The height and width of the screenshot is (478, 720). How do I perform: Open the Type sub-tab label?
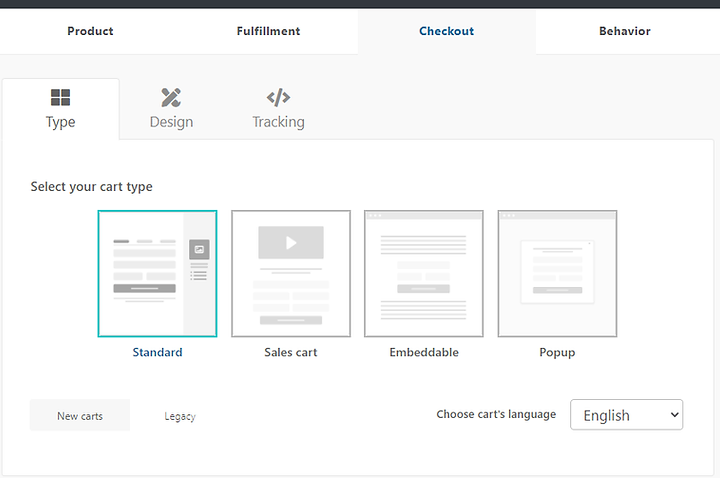pyautogui.click(x=60, y=122)
